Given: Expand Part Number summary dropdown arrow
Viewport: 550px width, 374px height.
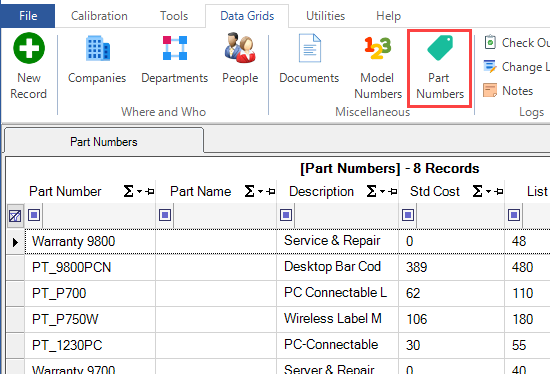Looking at the screenshot, I should tap(140, 192).
